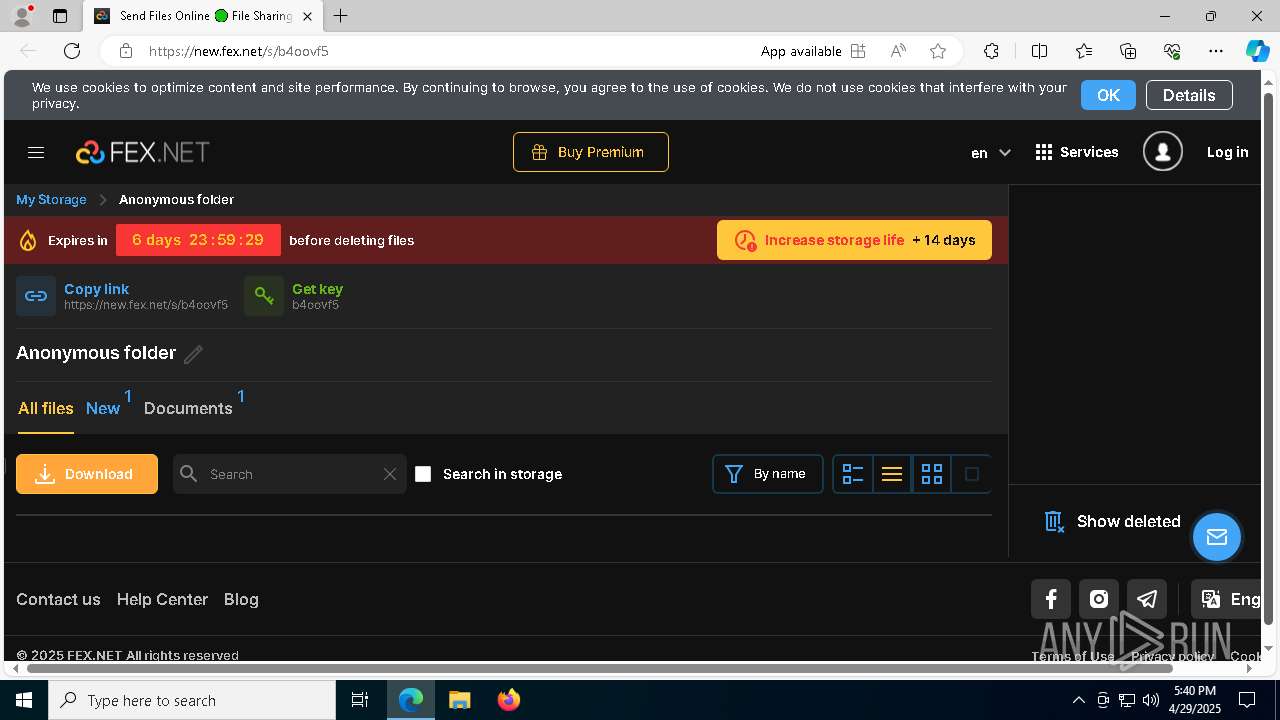The image size is (1280, 720).
Task: Open the tab actions menu icon
Action: pyautogui.click(x=59, y=16)
